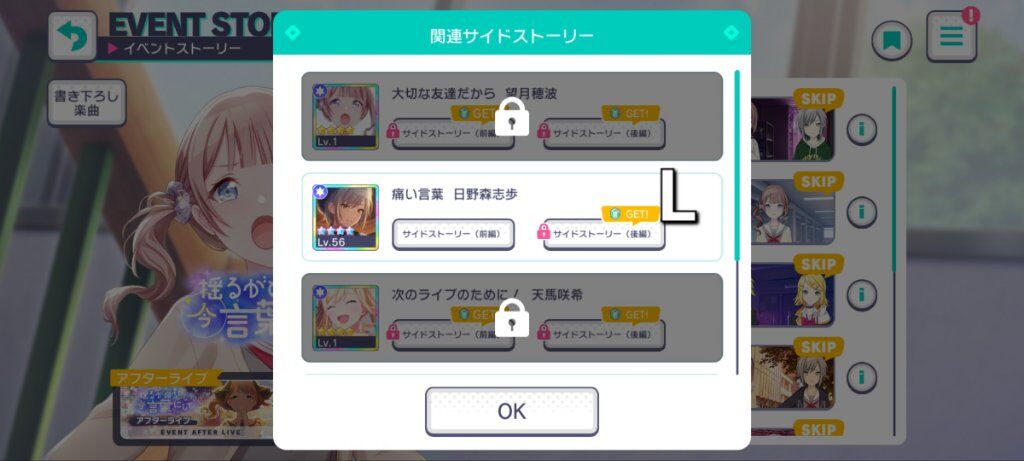Open the bookmark icon button
This screenshot has width=1024, height=461.
pyautogui.click(x=891, y=40)
